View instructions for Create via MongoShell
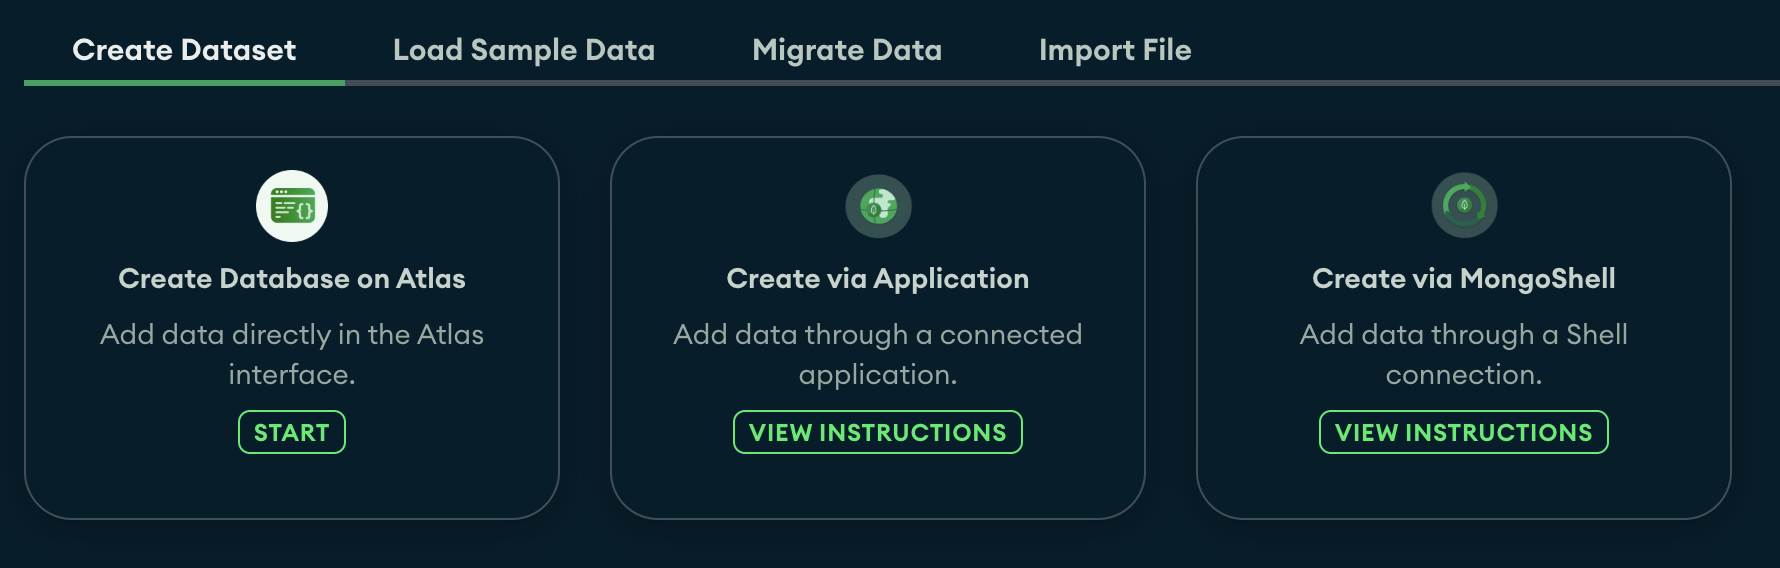 pyautogui.click(x=1464, y=432)
